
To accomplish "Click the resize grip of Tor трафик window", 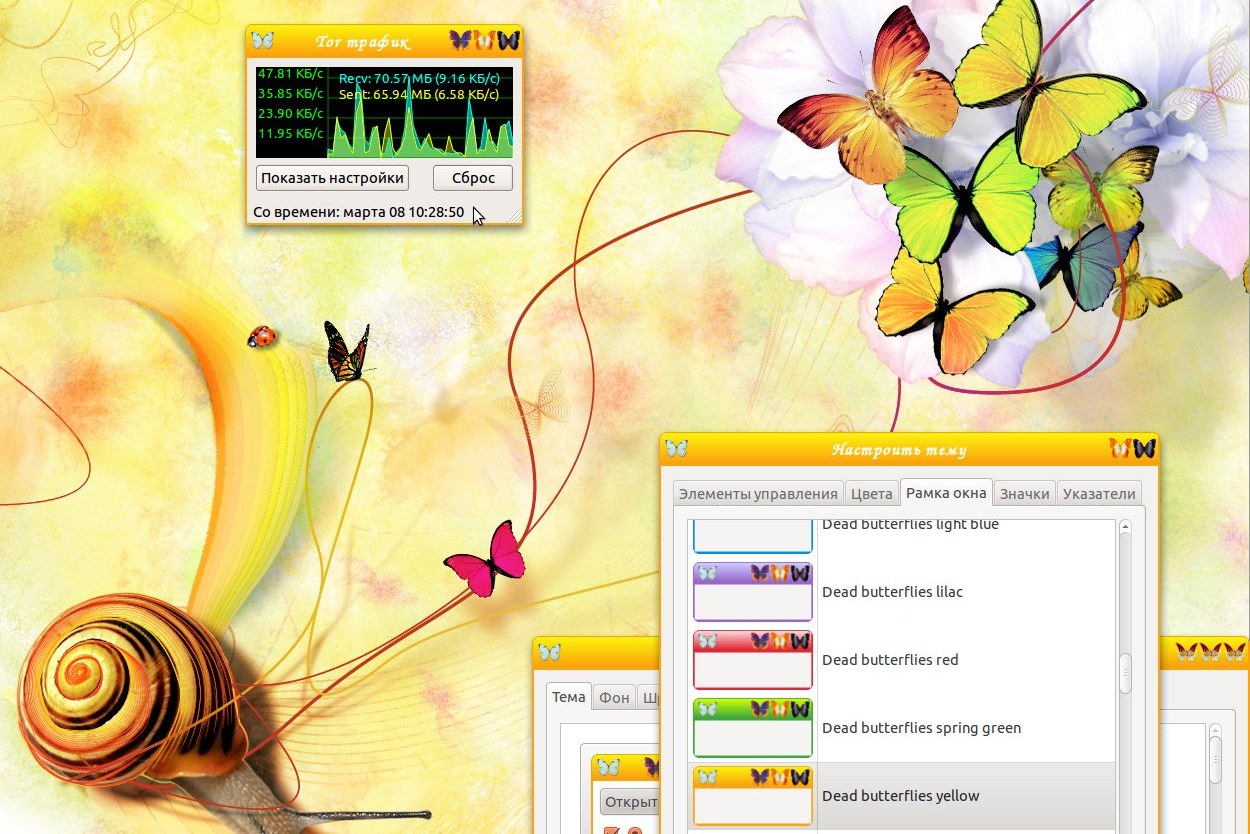I will click(515, 216).
